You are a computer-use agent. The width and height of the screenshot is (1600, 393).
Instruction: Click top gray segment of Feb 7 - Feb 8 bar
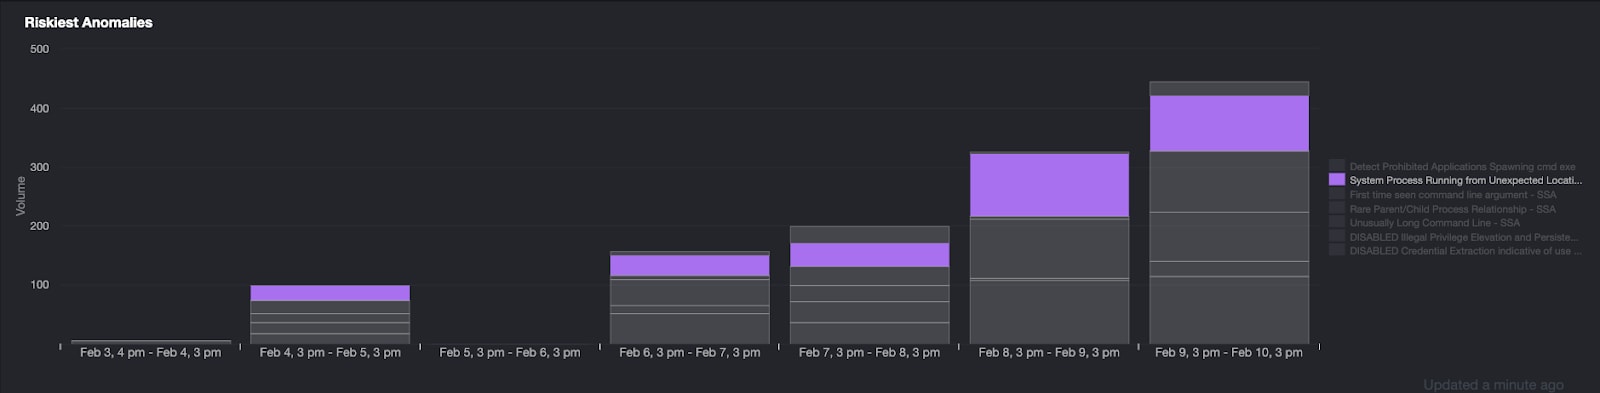coord(869,235)
